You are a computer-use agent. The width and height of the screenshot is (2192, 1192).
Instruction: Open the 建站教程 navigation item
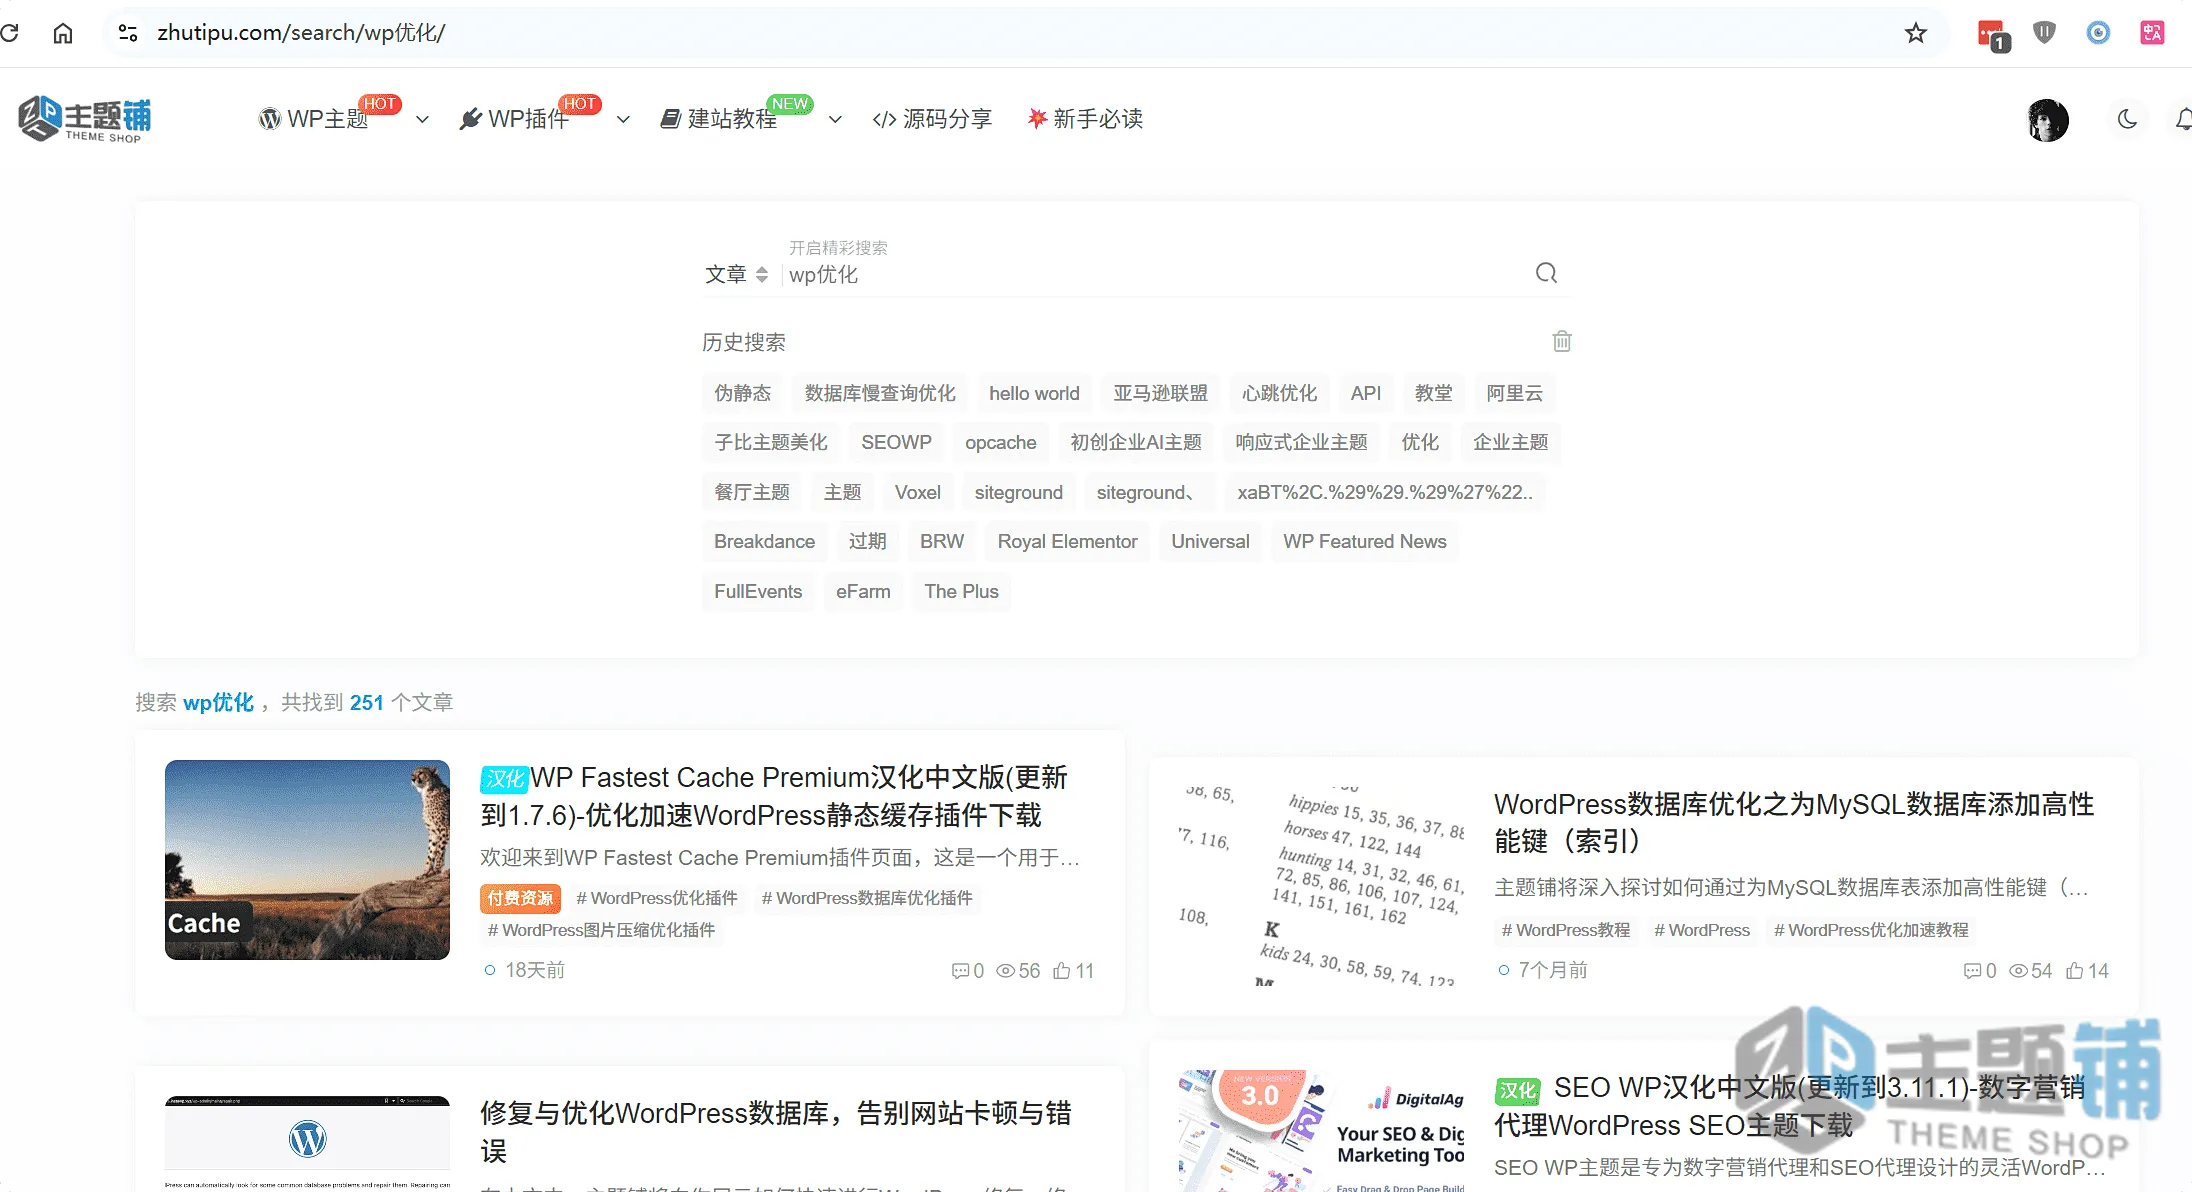pos(718,119)
